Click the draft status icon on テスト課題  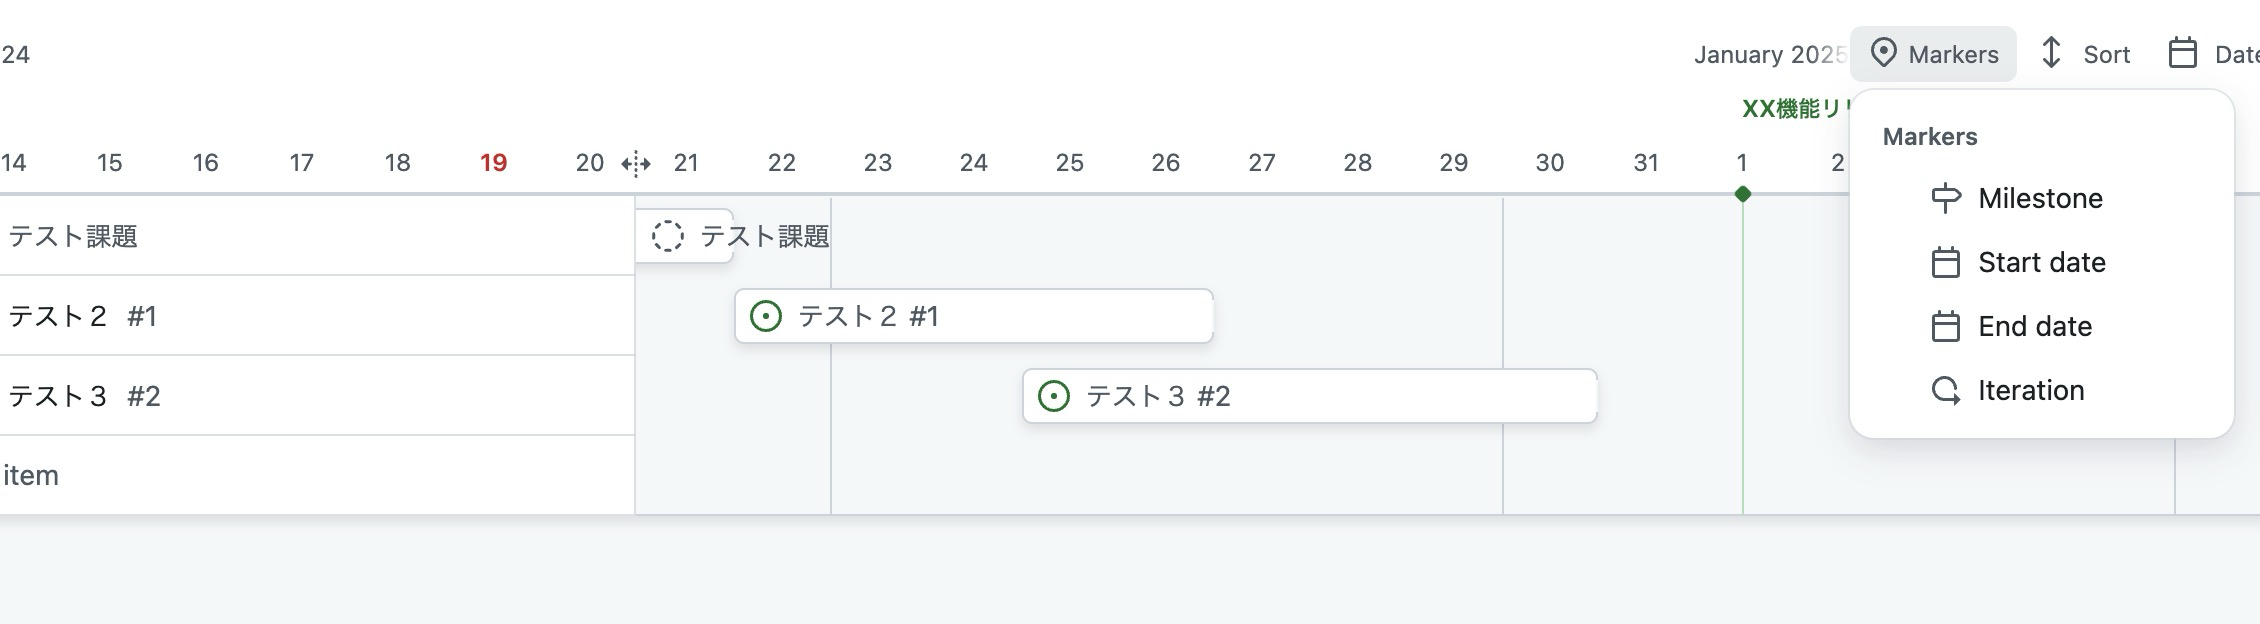[x=668, y=236]
